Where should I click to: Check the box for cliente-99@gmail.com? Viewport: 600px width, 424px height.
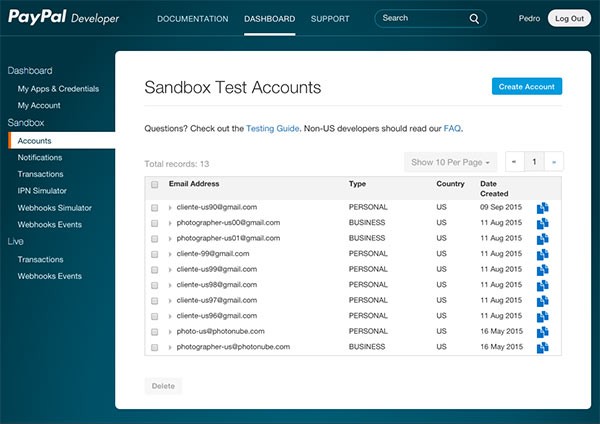155,254
